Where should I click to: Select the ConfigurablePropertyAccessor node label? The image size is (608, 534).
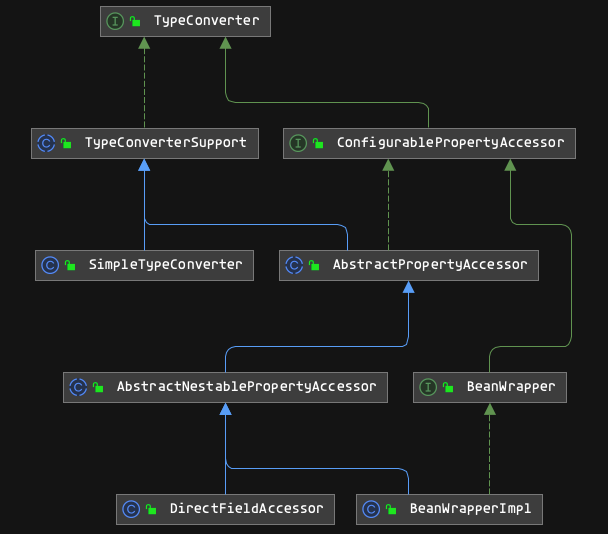pos(450,143)
